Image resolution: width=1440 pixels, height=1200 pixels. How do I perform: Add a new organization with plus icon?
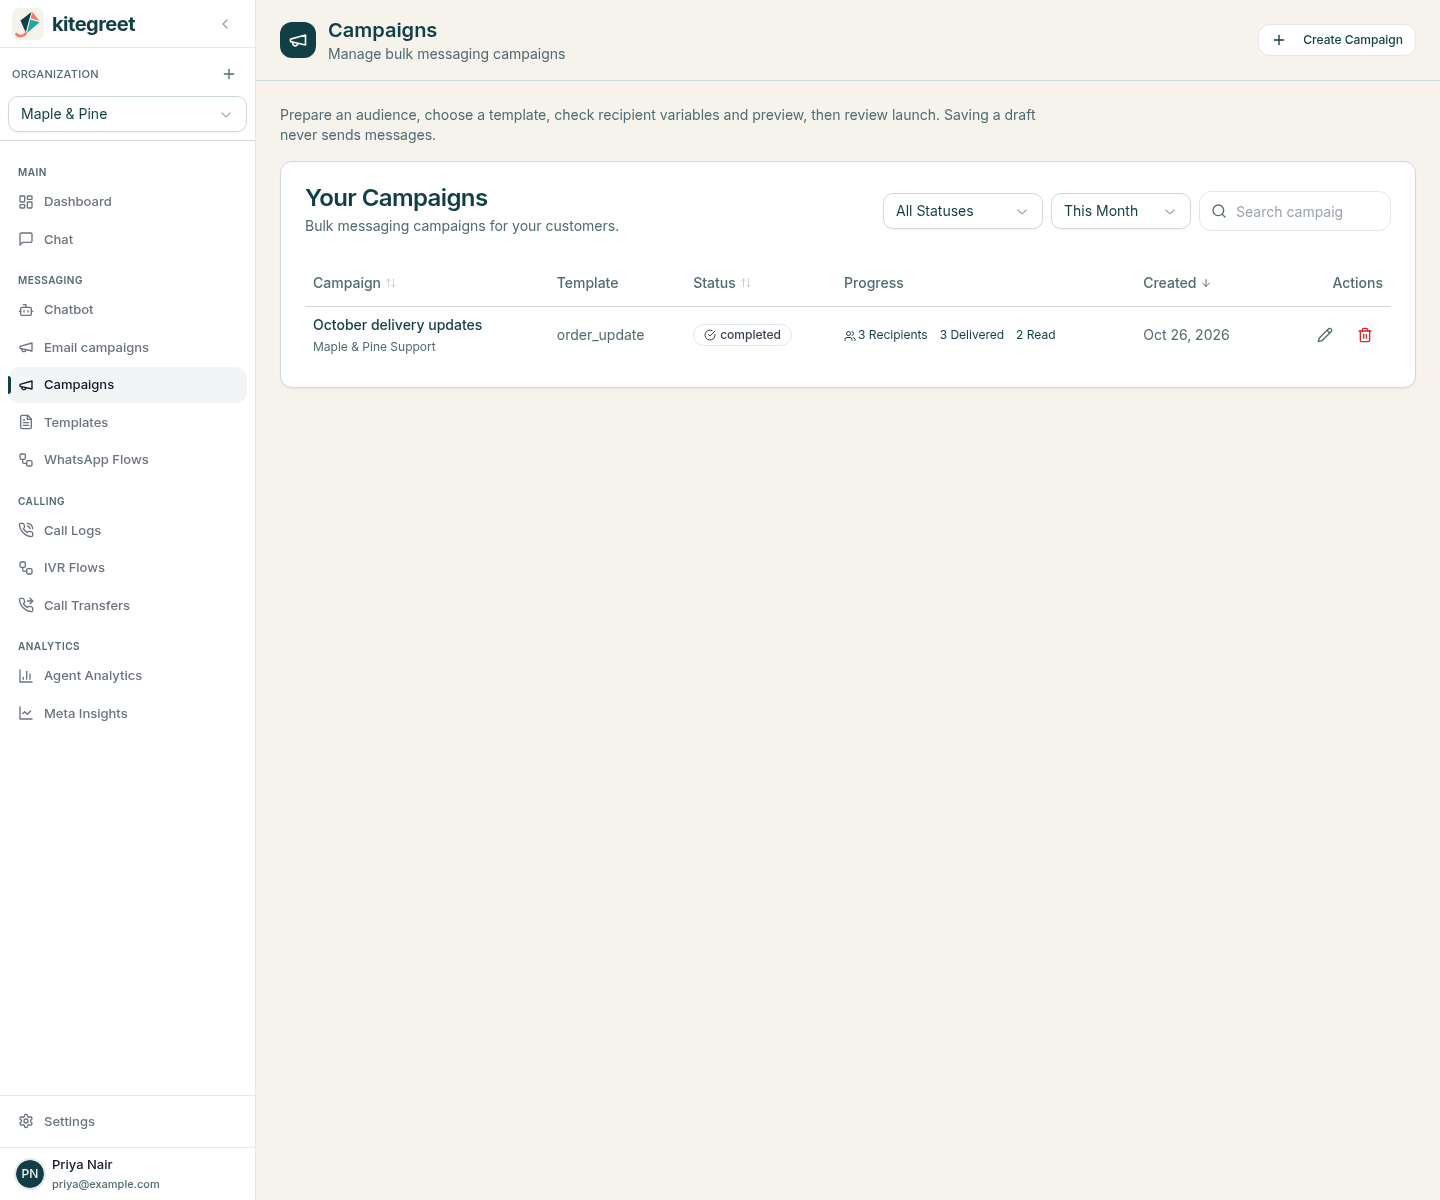(229, 74)
